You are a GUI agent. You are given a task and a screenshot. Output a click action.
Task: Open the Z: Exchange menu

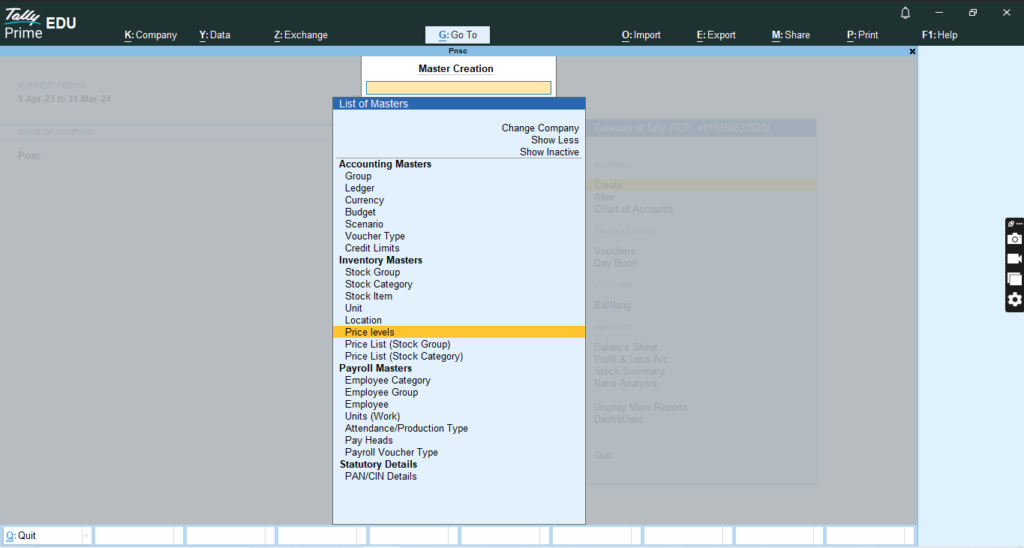coord(301,35)
